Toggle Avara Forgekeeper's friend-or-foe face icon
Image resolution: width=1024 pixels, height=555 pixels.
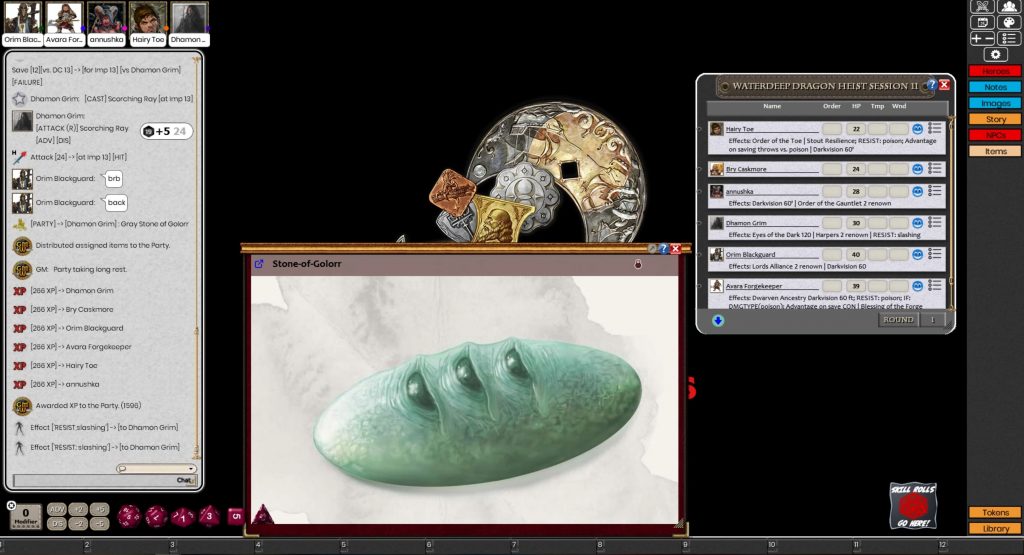[x=918, y=285]
